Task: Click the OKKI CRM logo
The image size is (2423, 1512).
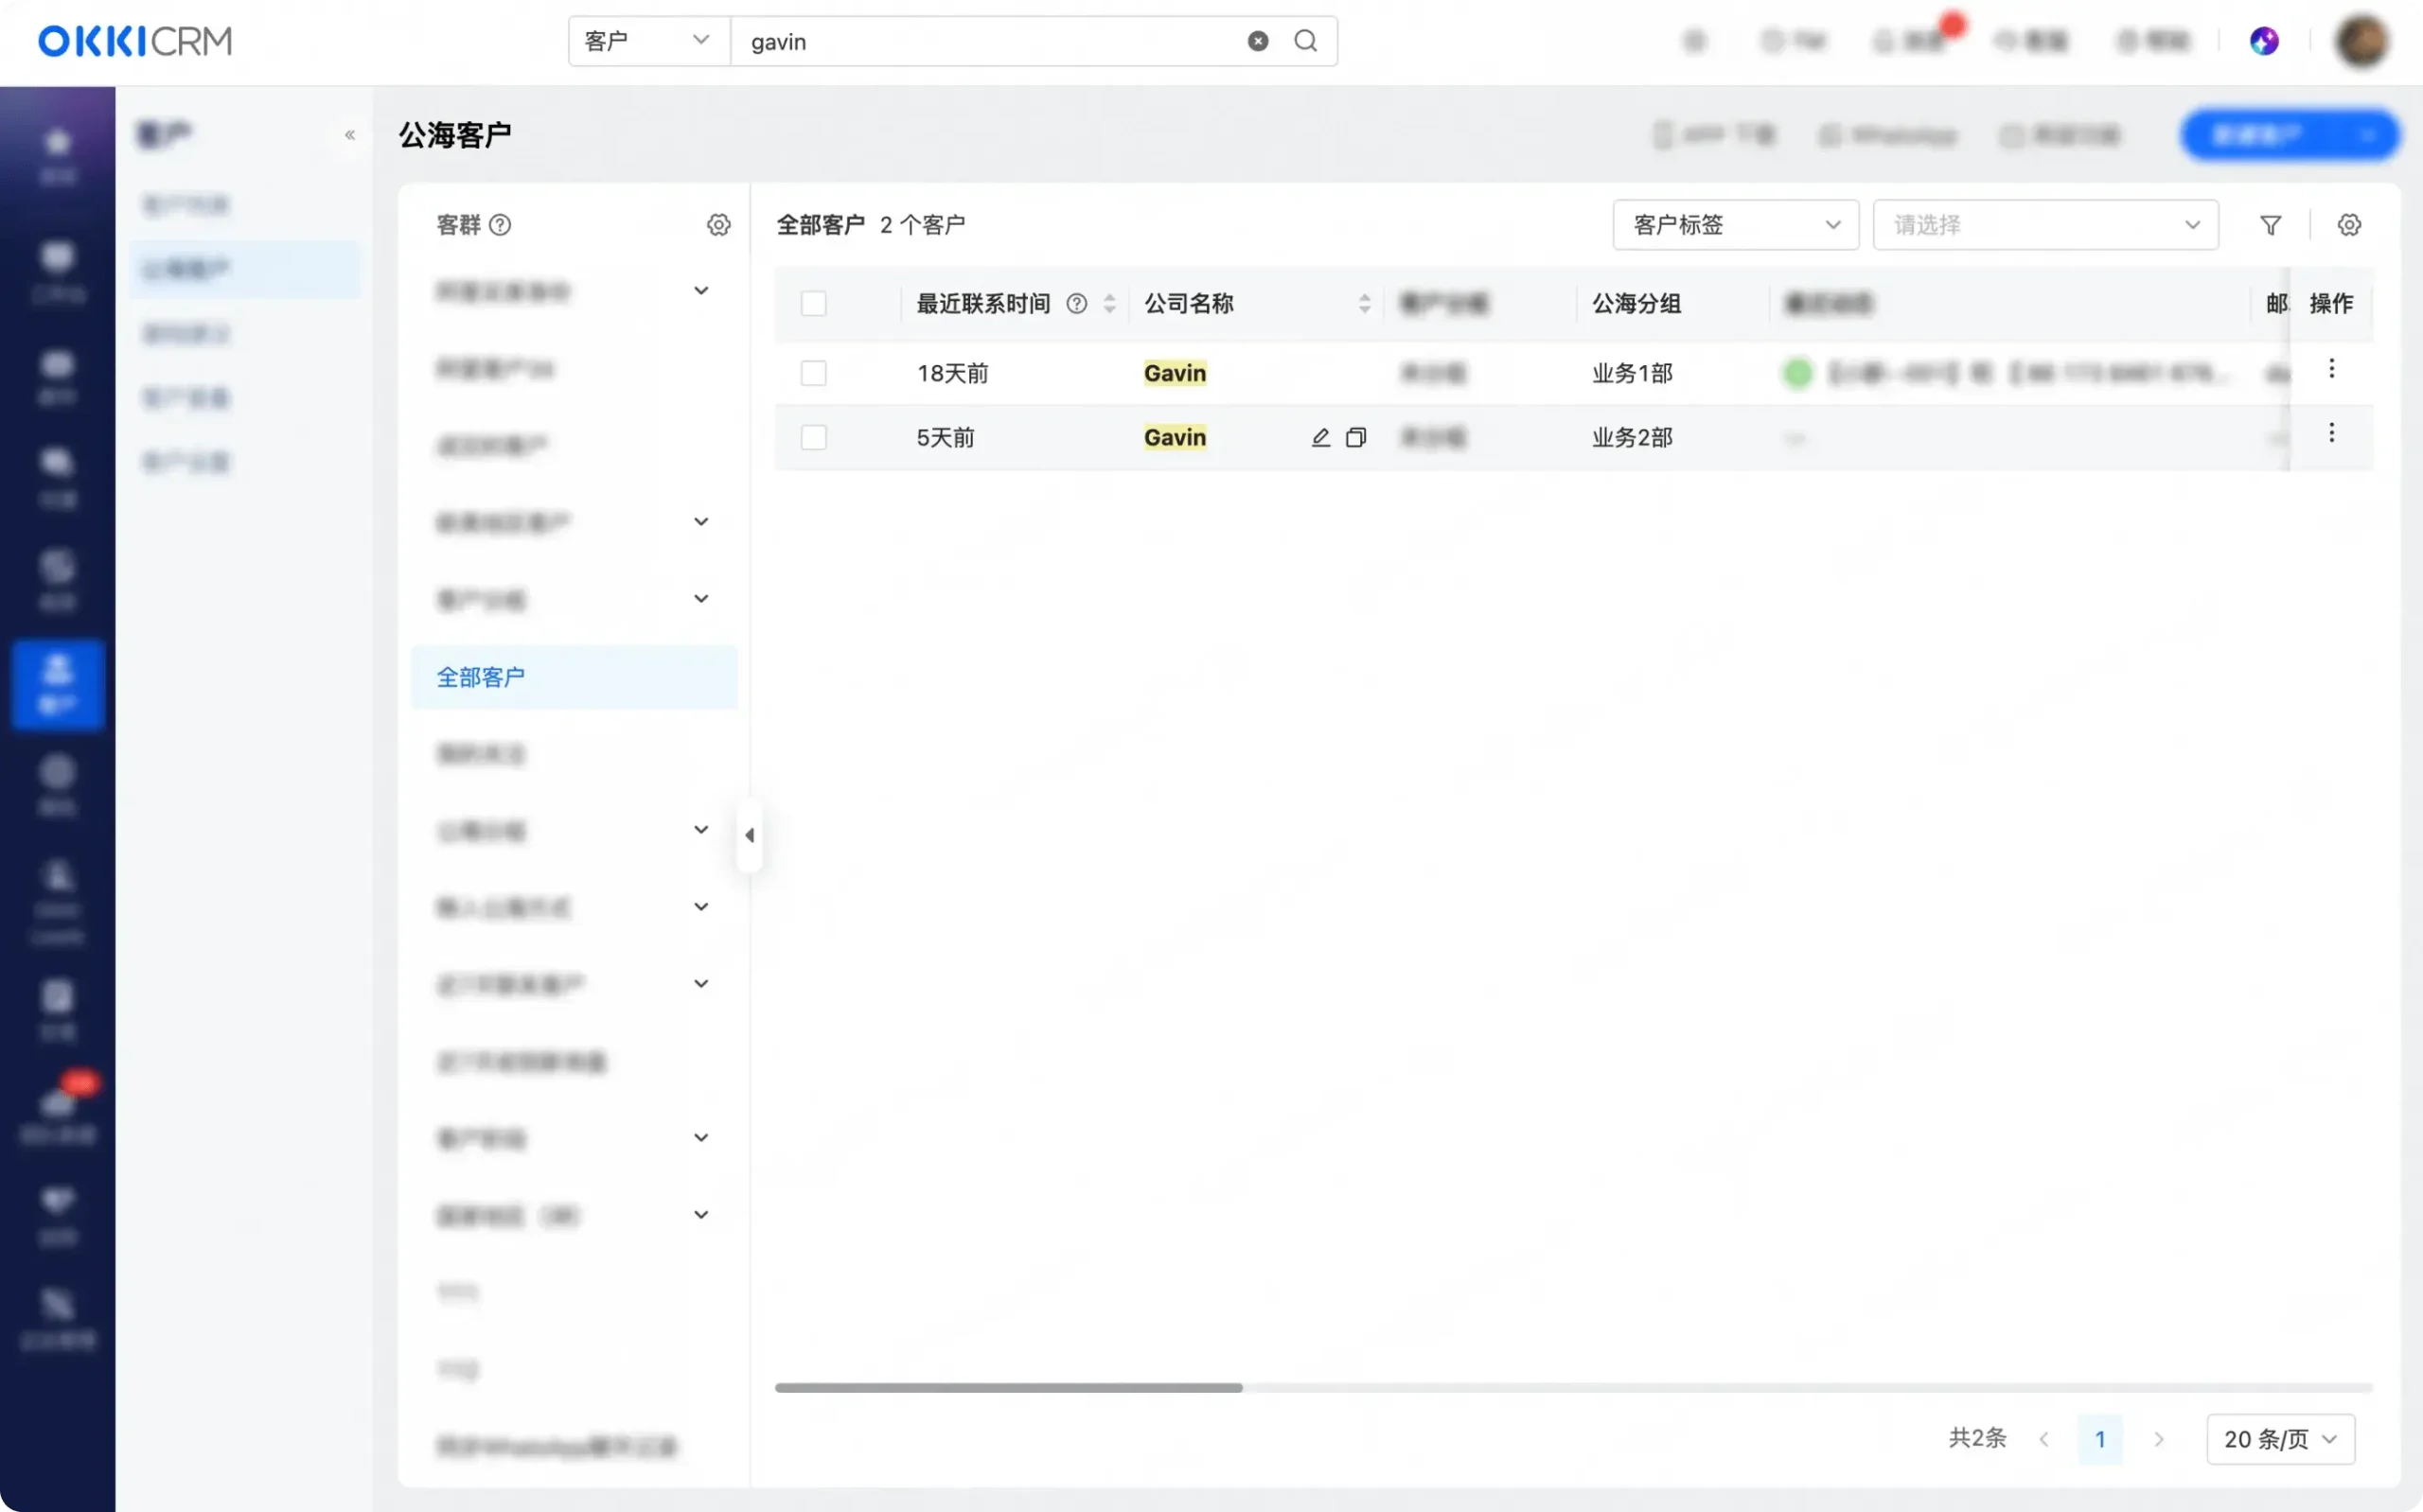Action: 133,41
